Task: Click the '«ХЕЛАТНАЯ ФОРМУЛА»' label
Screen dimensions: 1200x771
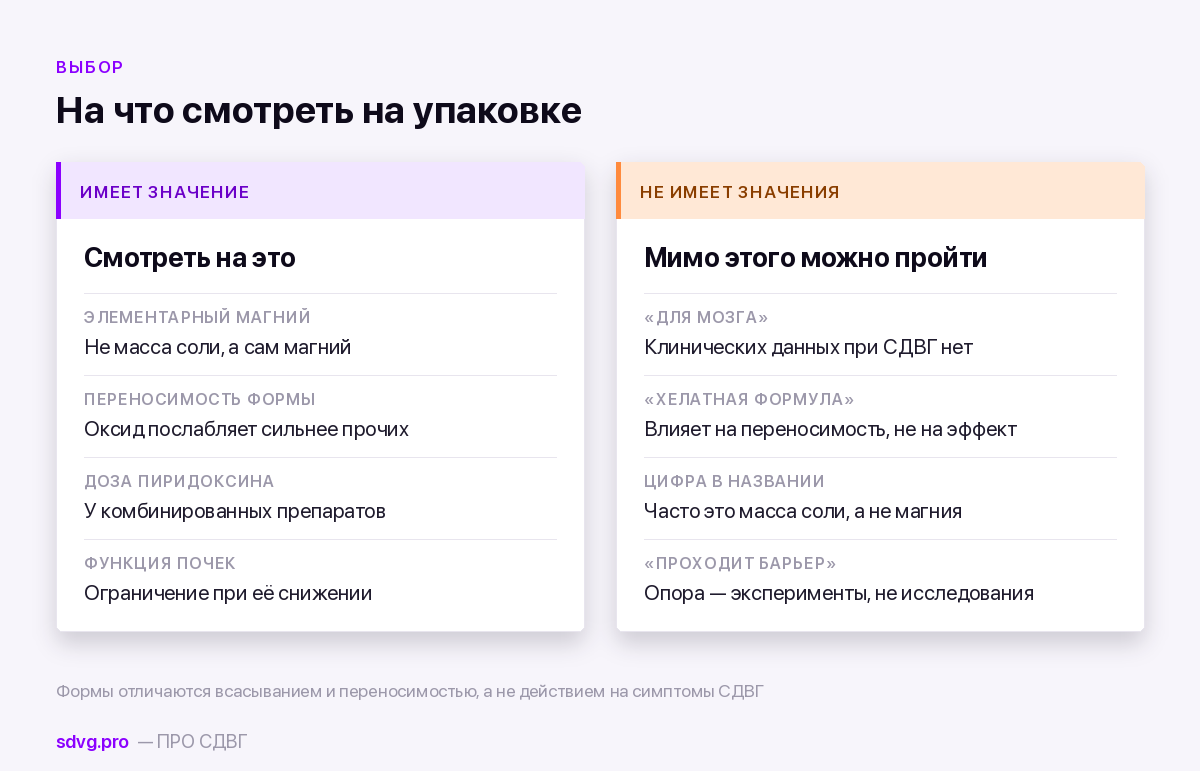Action: [749, 399]
